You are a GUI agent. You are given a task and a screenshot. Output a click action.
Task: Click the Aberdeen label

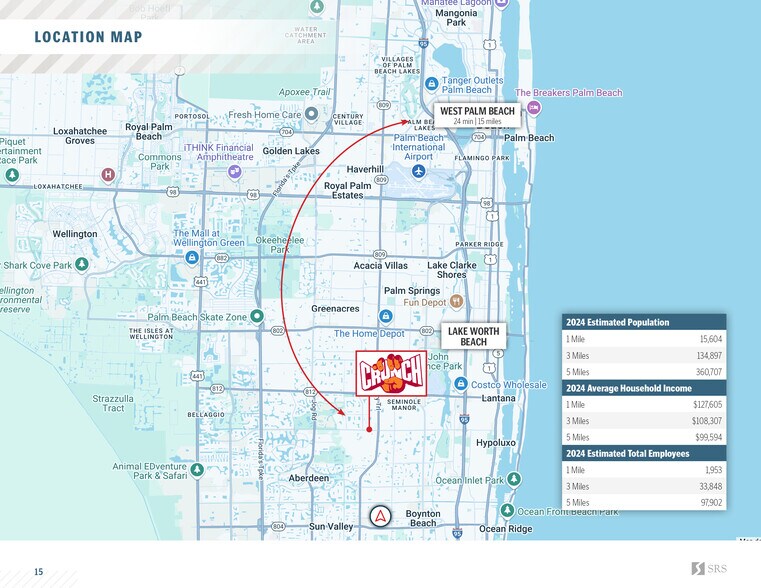pos(309,478)
